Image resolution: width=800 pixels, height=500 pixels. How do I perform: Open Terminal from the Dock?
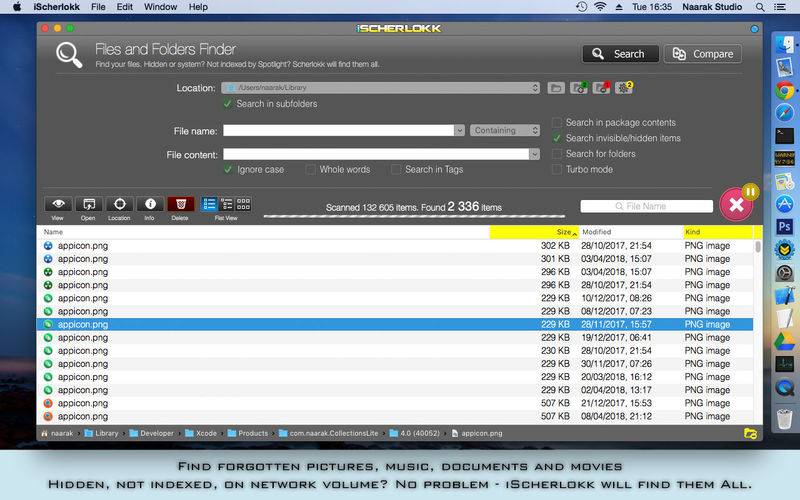pyautogui.click(x=785, y=136)
